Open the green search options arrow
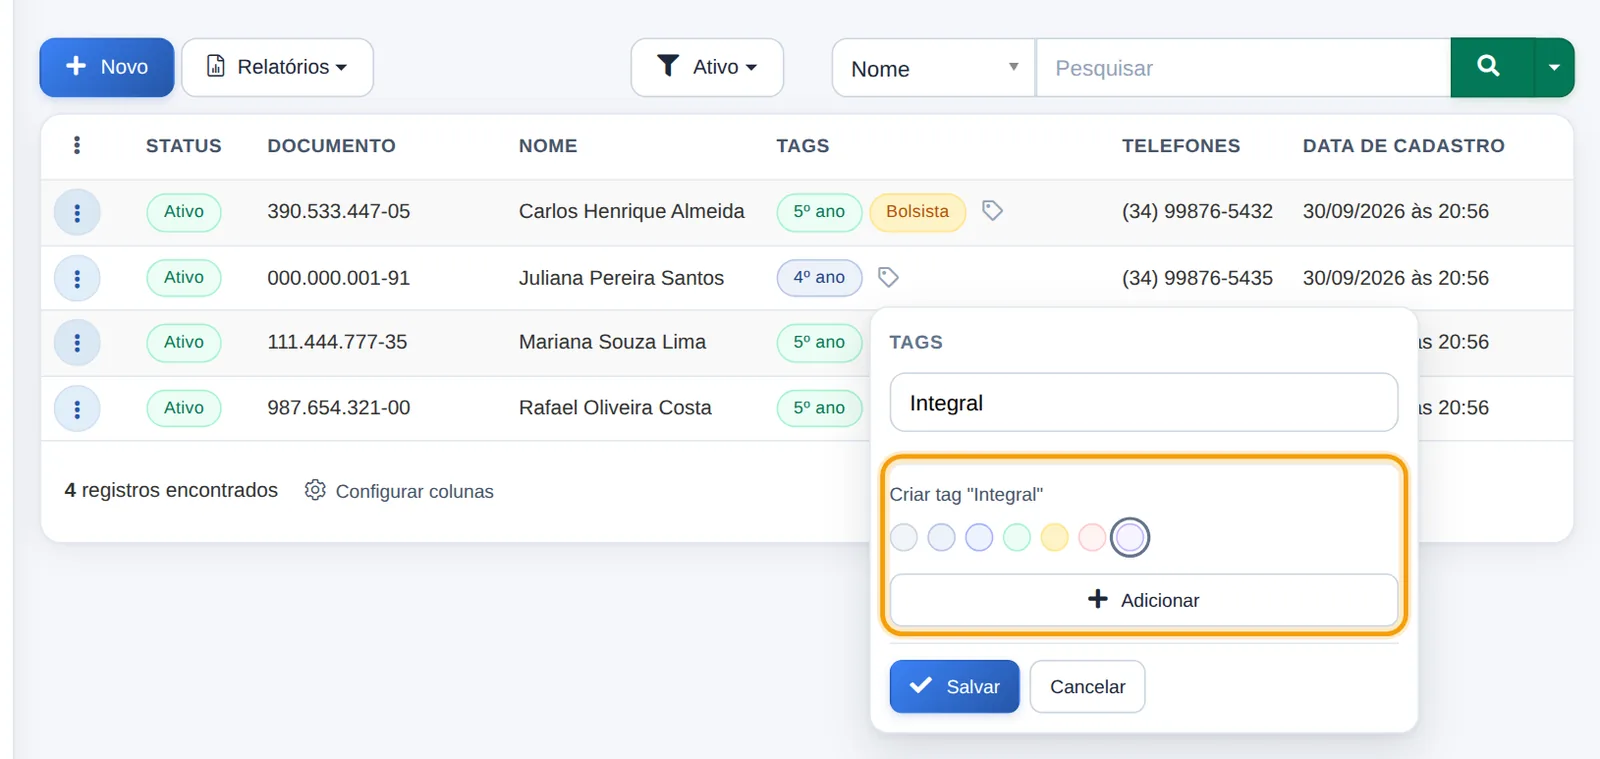The width and height of the screenshot is (1600, 759). (1554, 68)
